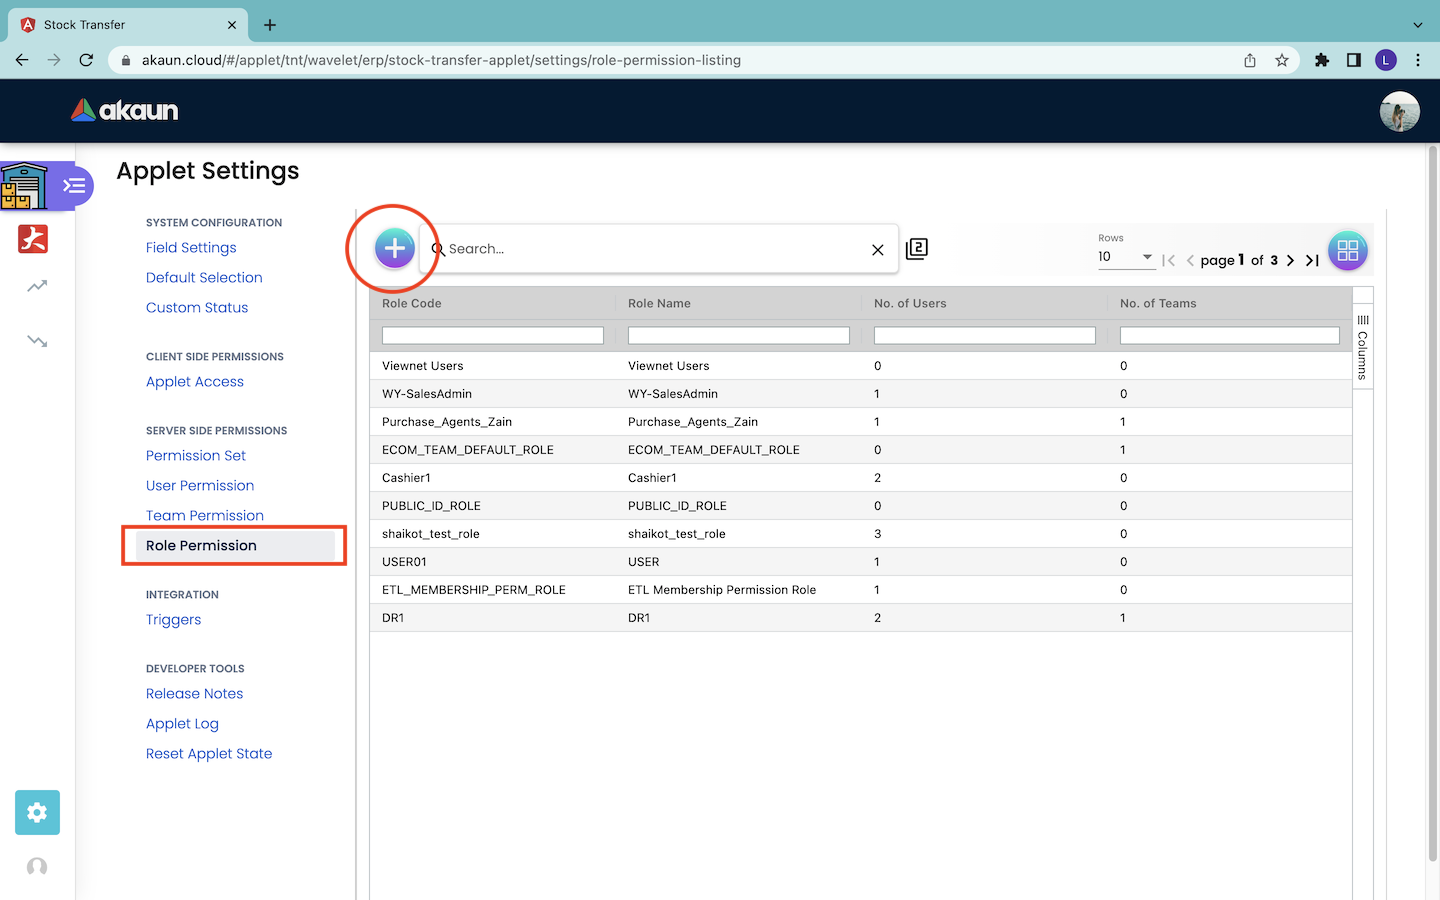This screenshot has width=1440, height=900.
Task: Click the downward trend sidebar icon
Action: click(x=37, y=341)
